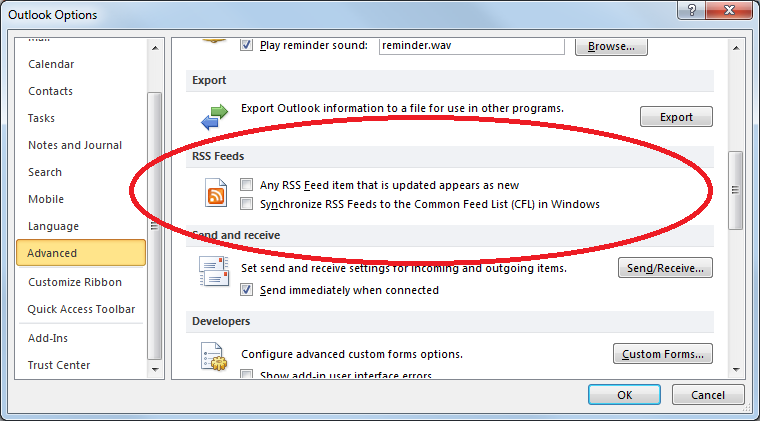Click the Export button
The image size is (760, 421).
pos(676,117)
